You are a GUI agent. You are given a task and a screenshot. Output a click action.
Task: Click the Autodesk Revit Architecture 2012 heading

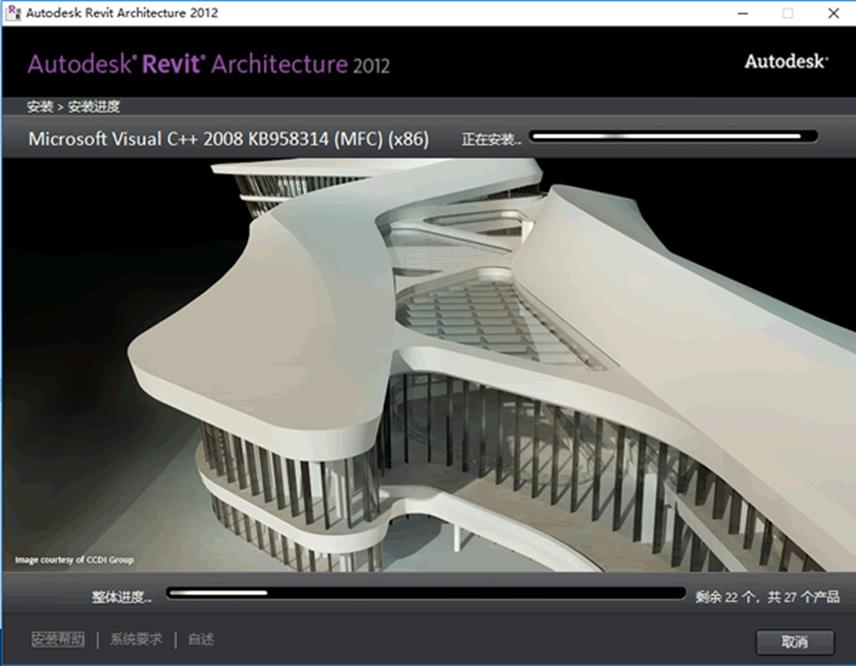pyautogui.click(x=209, y=64)
